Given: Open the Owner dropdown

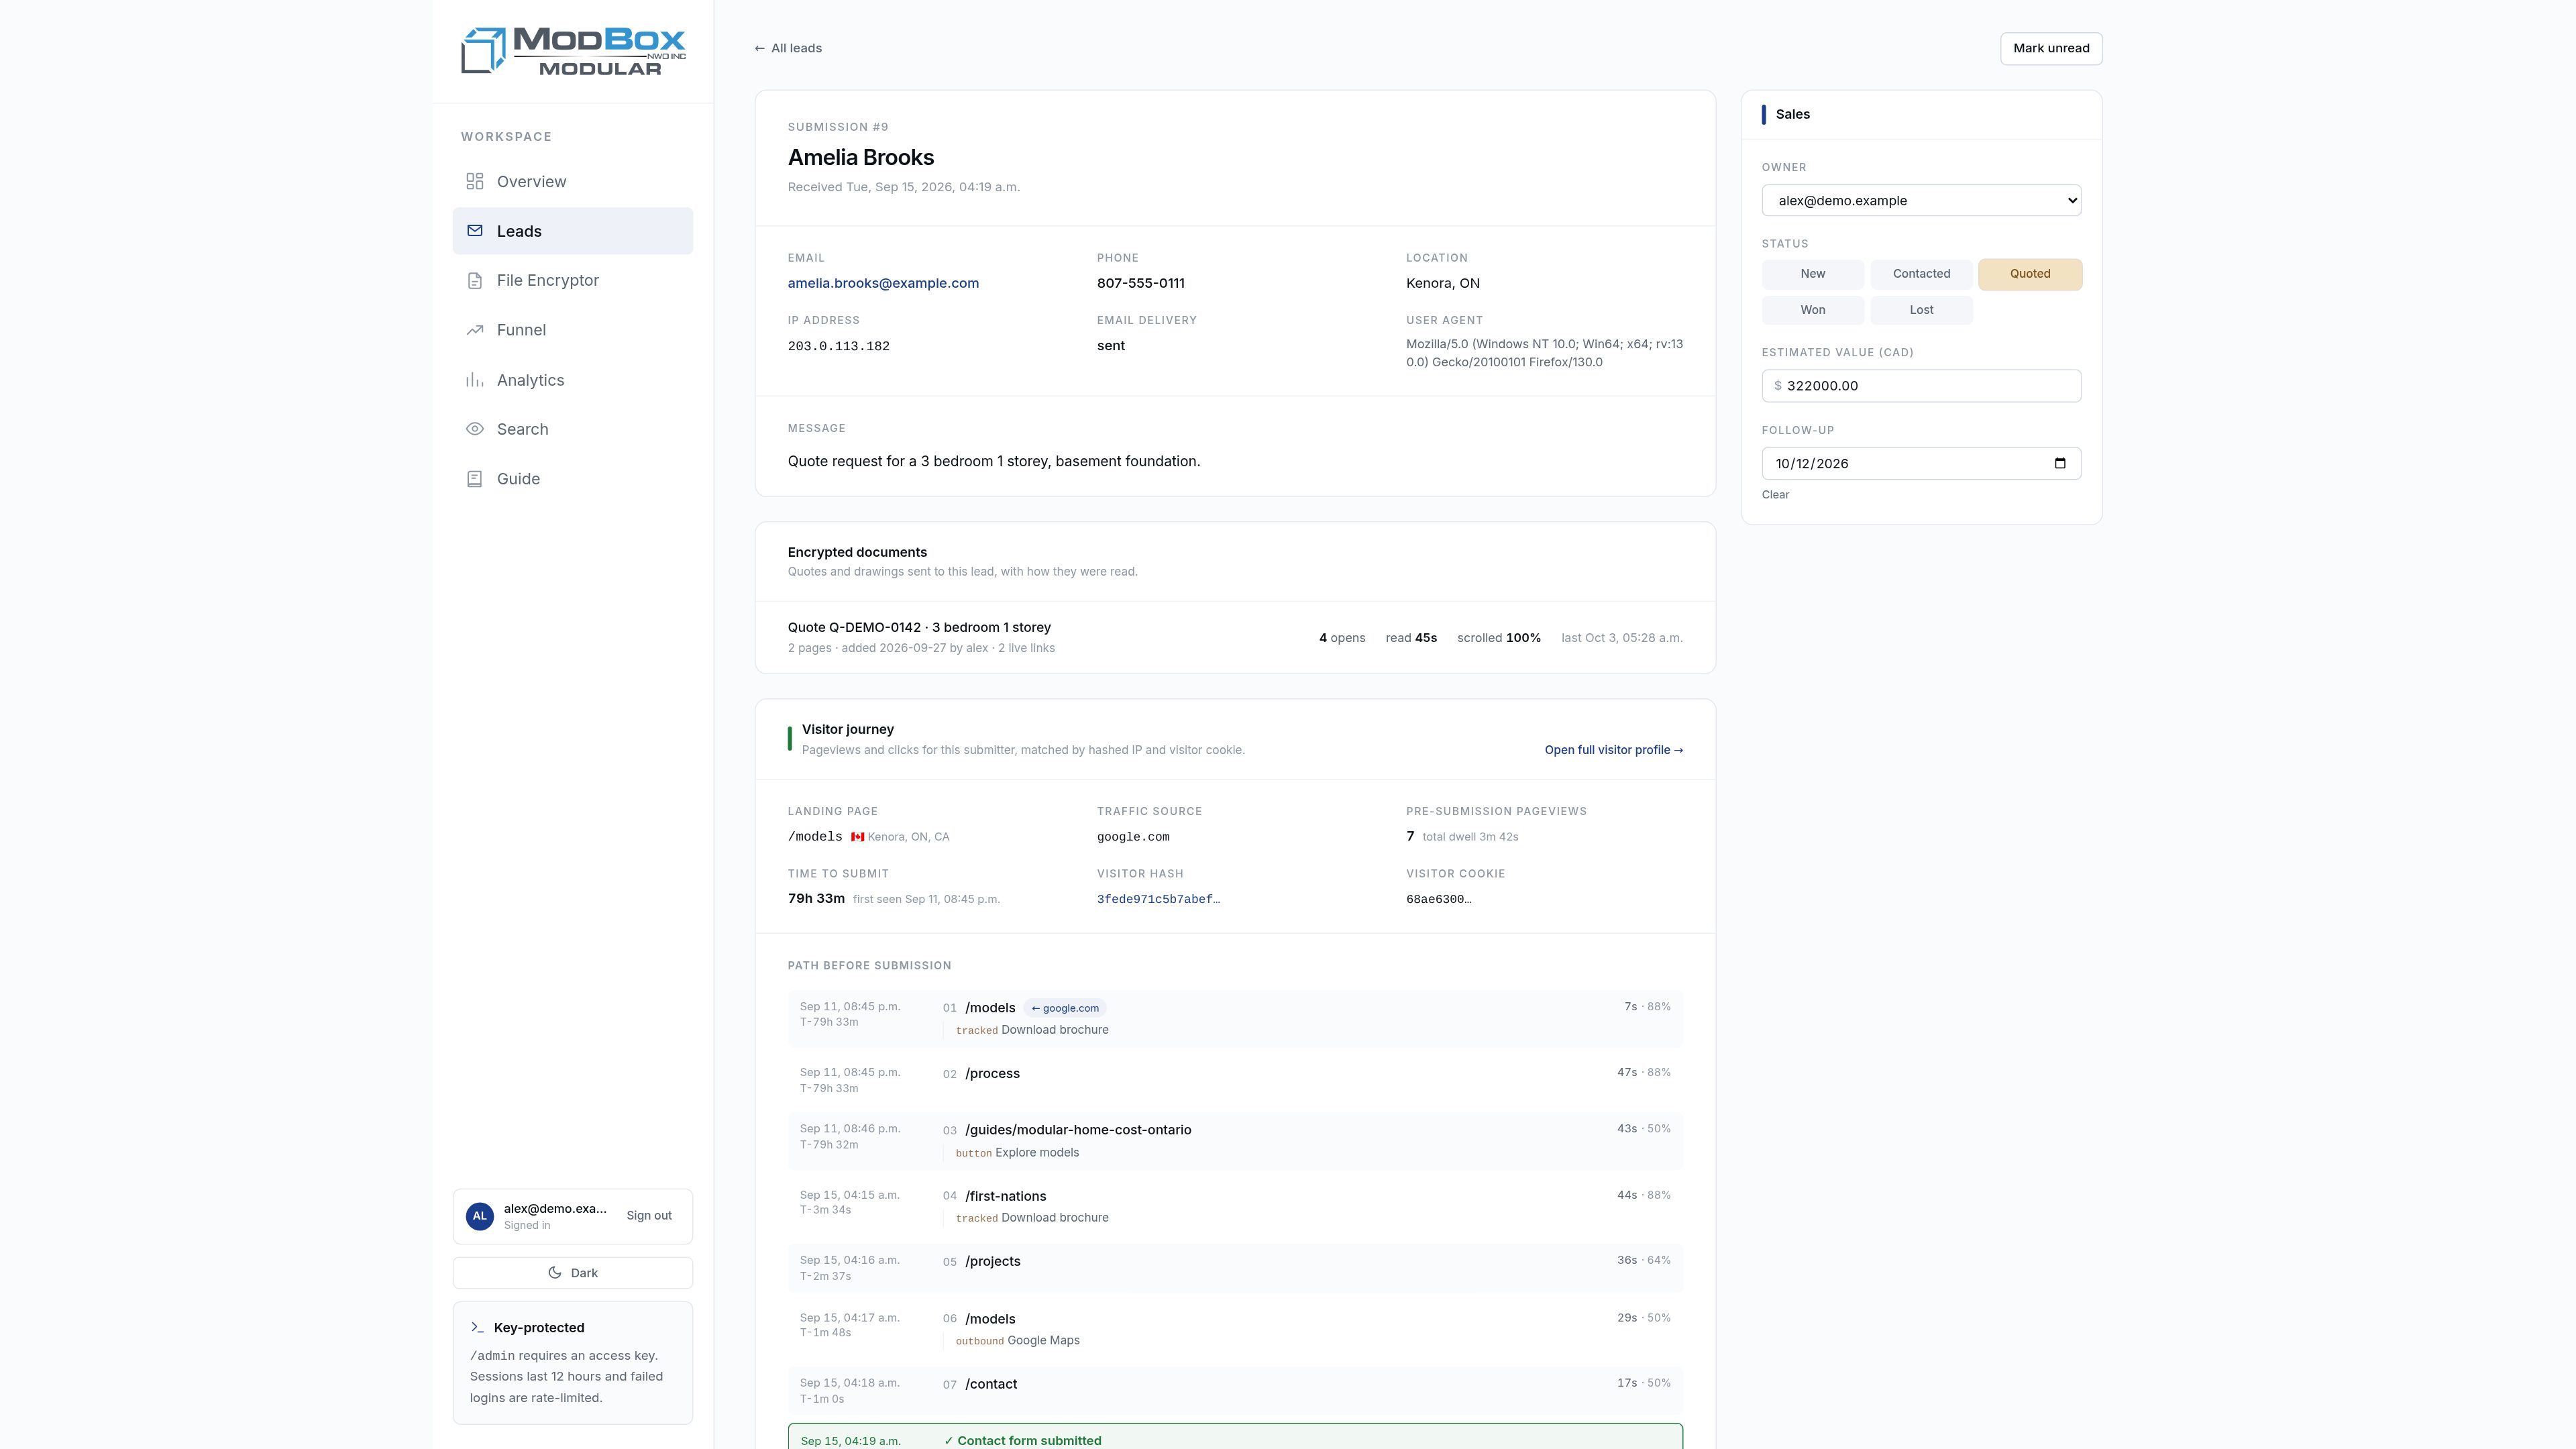Looking at the screenshot, I should tap(1921, 200).
